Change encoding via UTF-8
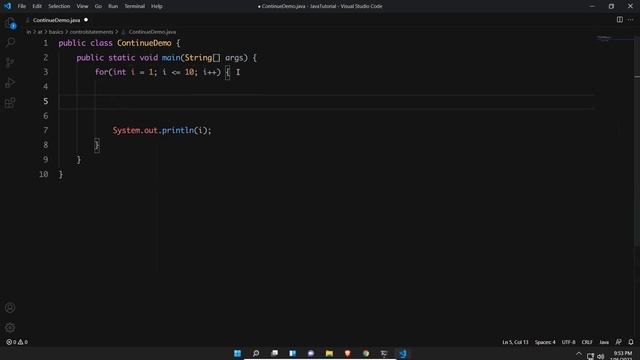 click(569, 342)
